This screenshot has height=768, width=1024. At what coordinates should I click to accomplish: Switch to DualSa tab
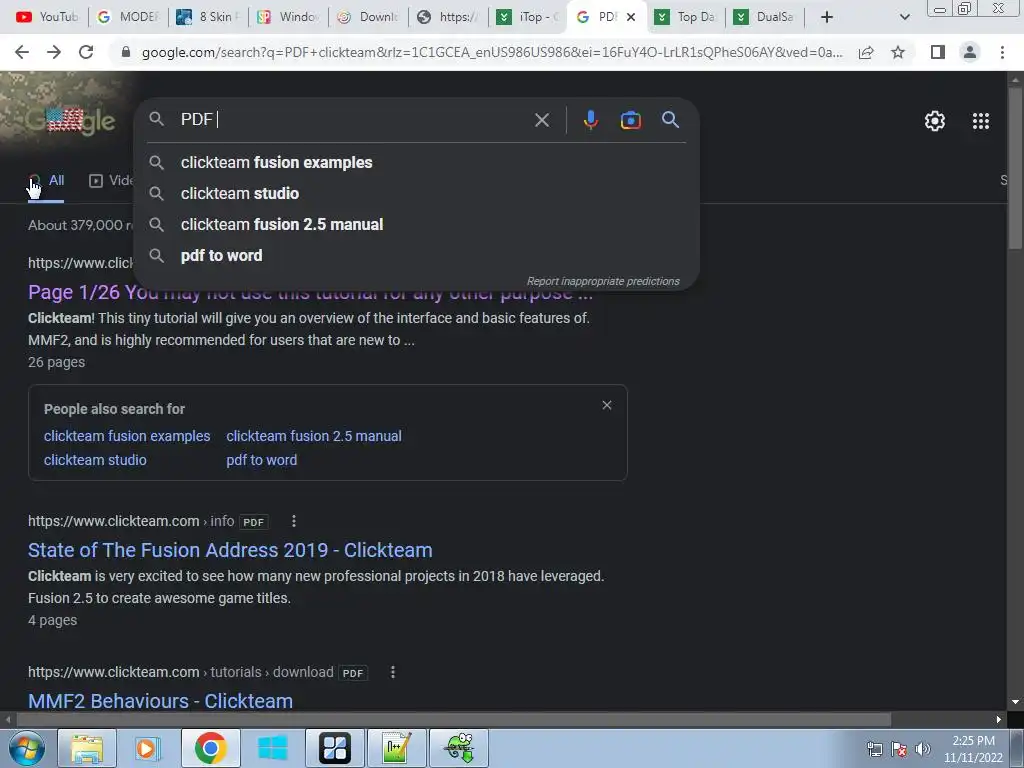point(765,17)
